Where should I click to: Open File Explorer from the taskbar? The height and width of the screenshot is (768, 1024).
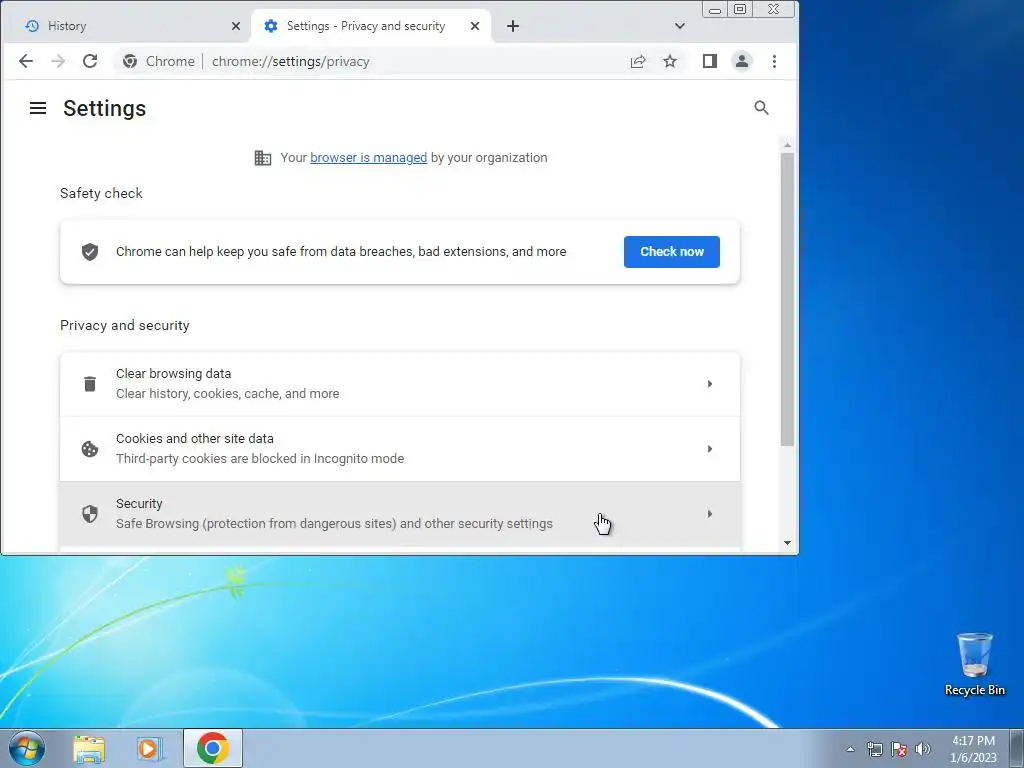(x=89, y=748)
